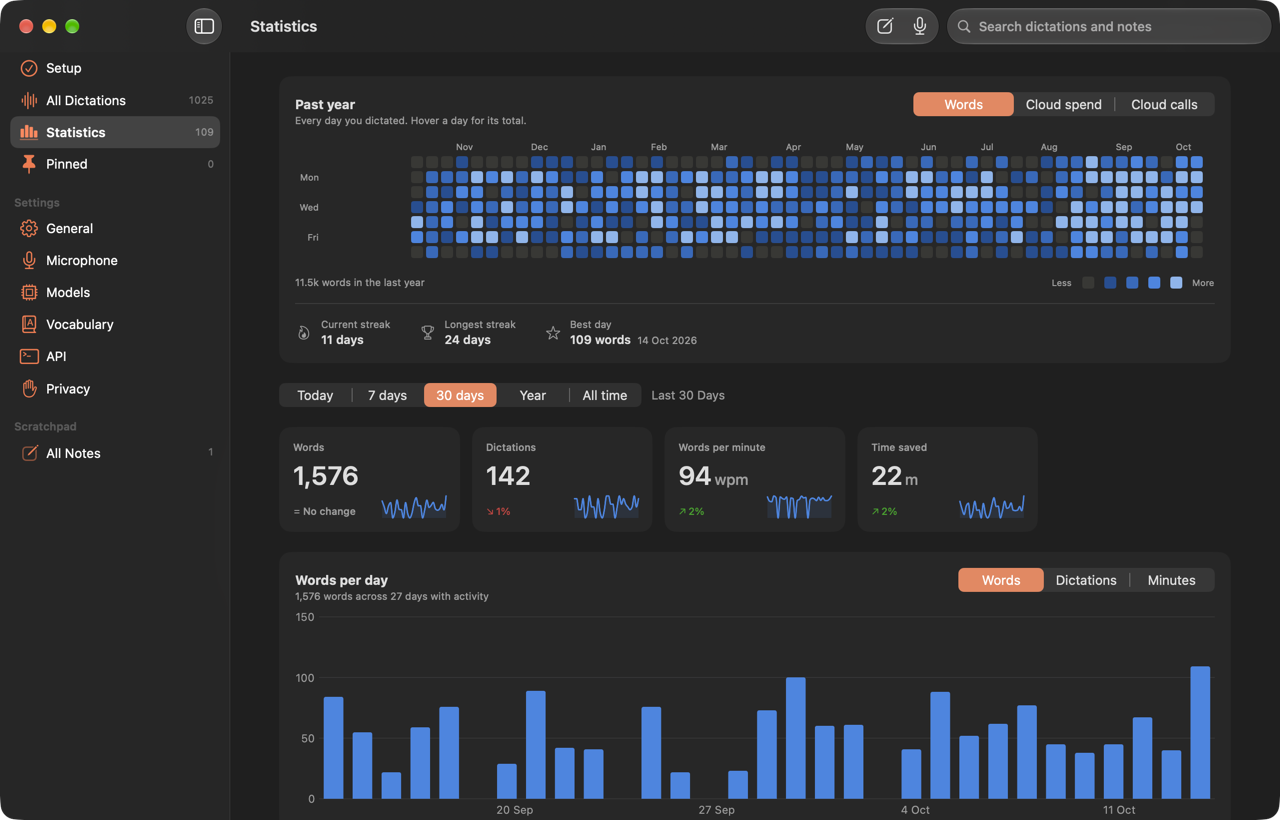
Task: Click the Models chip icon
Action: coord(29,292)
